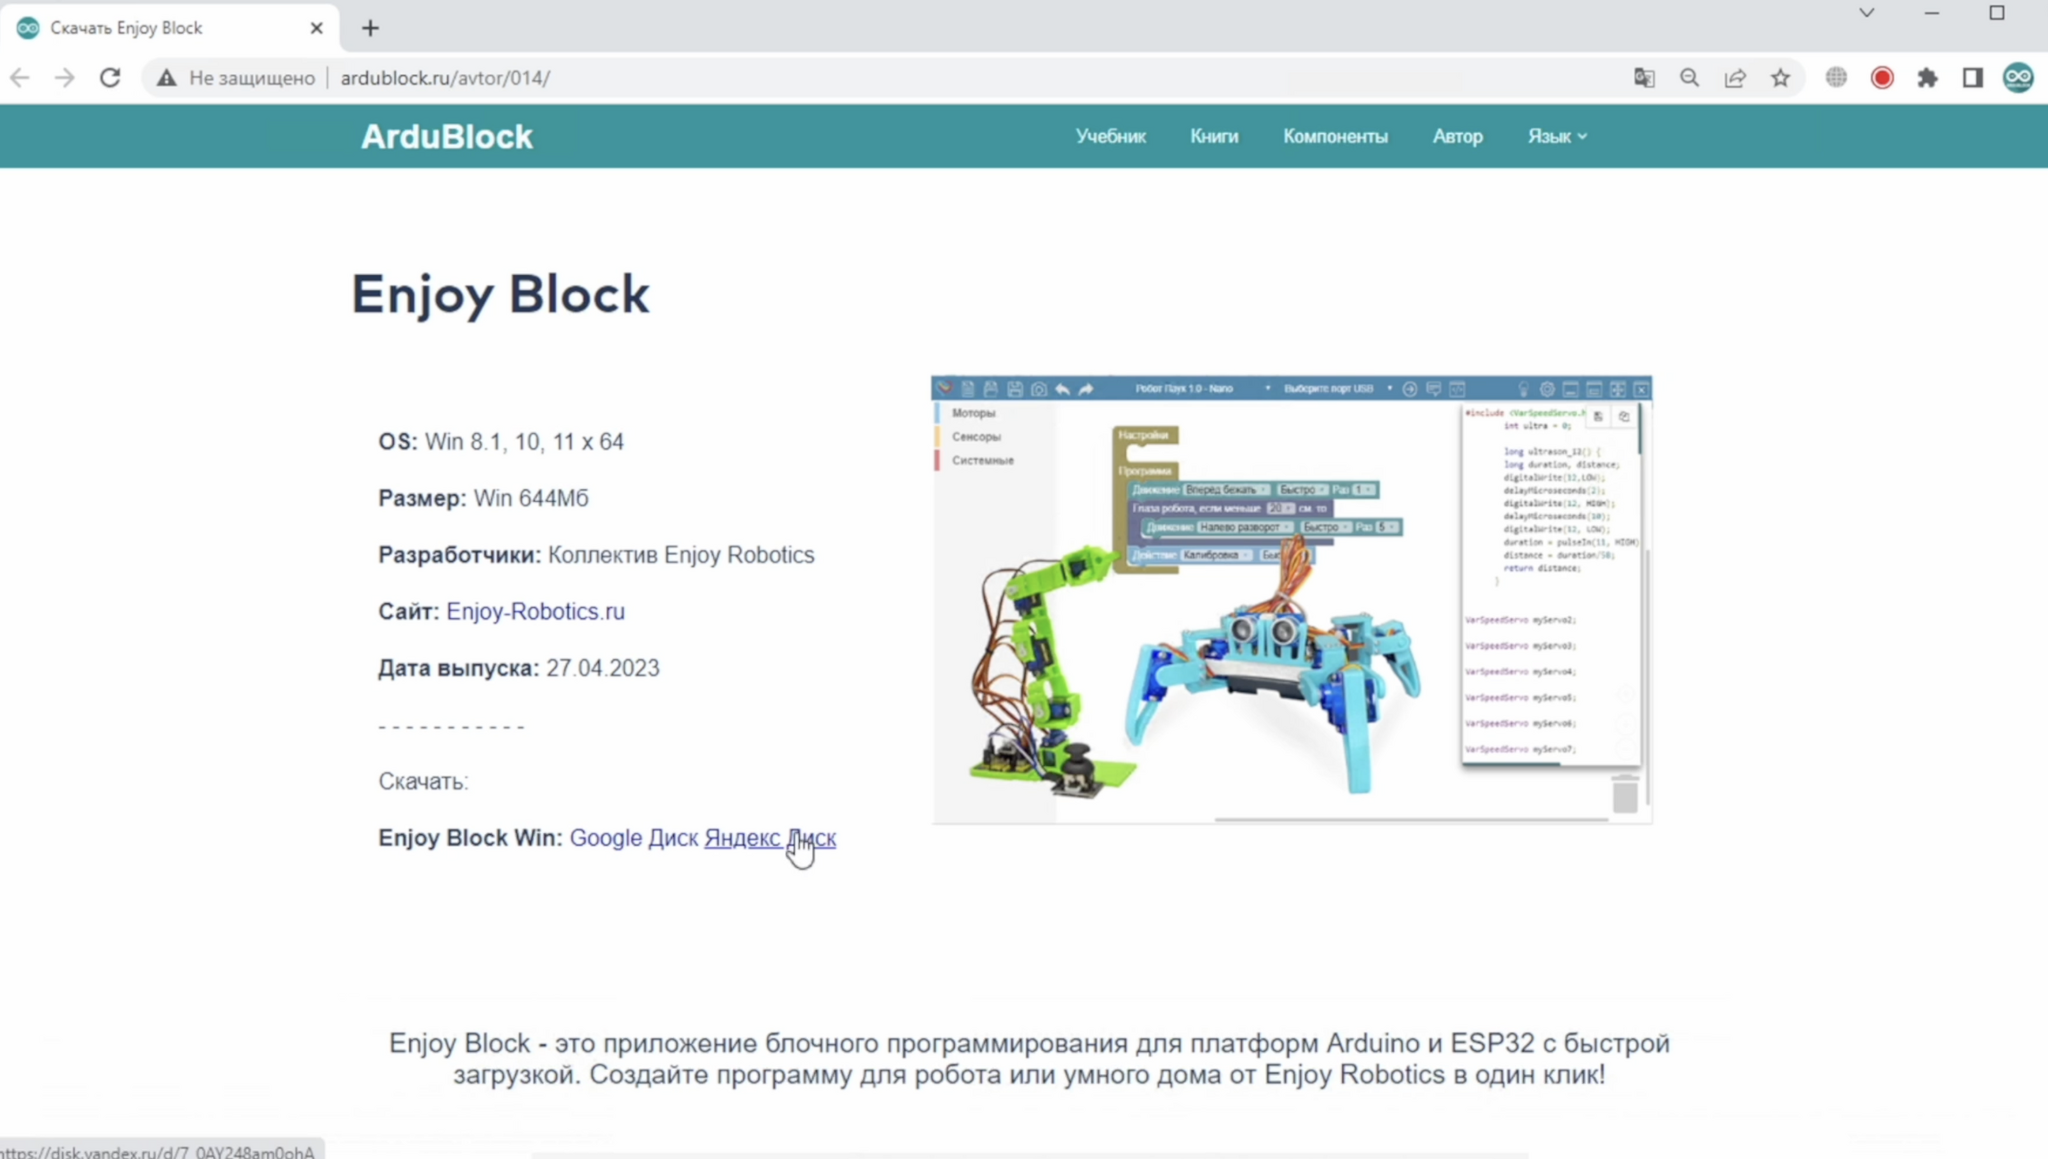Click the 'Скачать:' label

pyautogui.click(x=423, y=781)
